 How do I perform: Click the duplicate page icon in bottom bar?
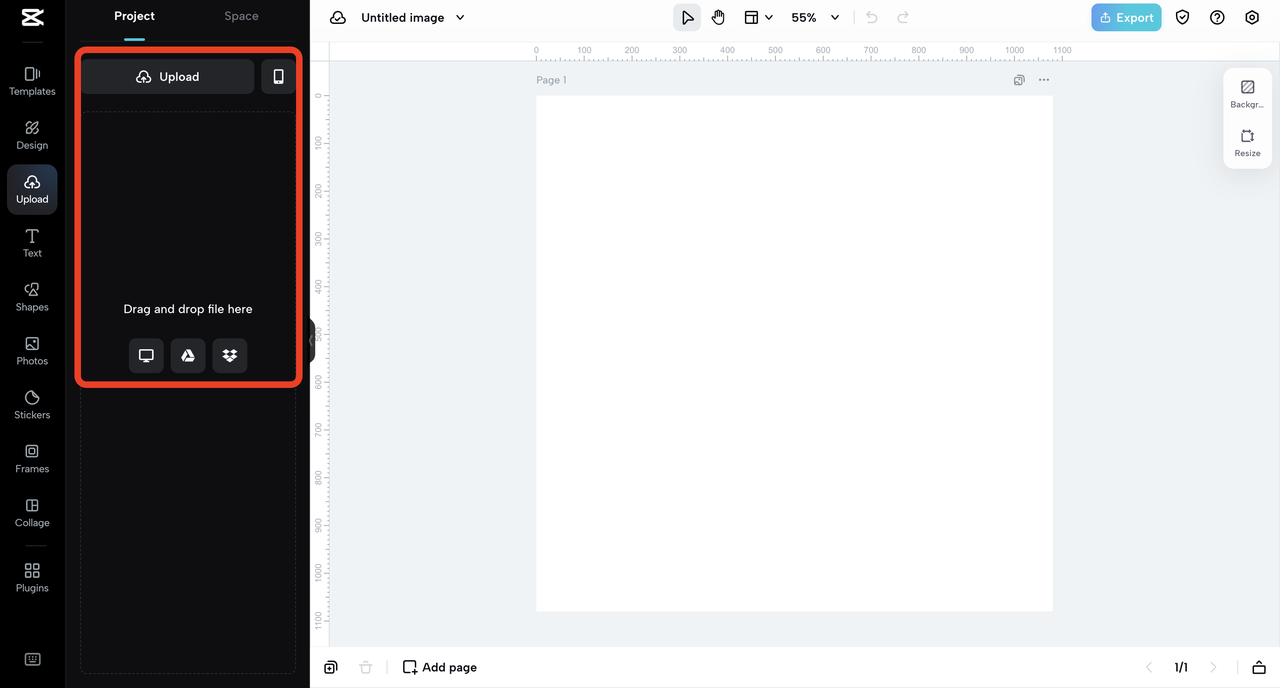(x=331, y=667)
